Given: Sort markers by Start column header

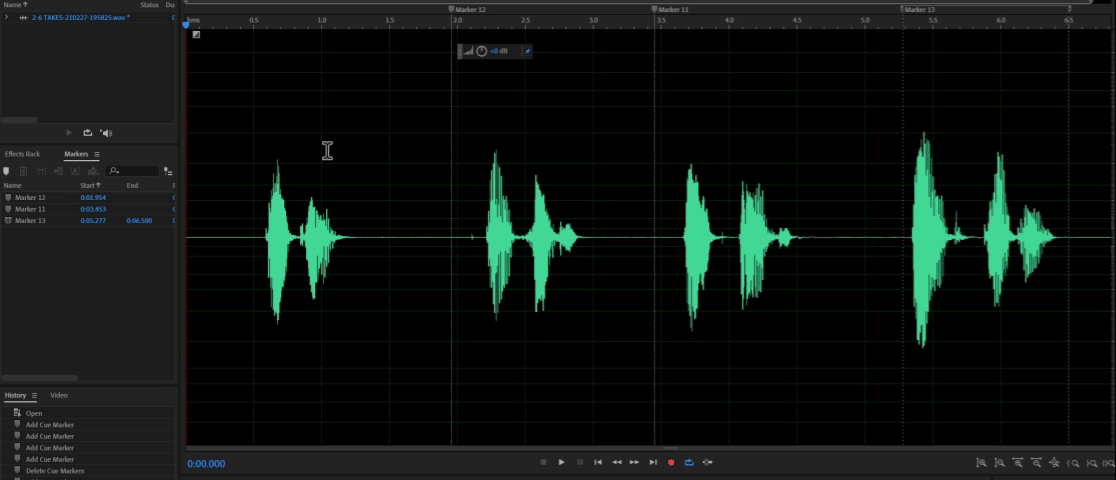Looking at the screenshot, I should (90, 185).
